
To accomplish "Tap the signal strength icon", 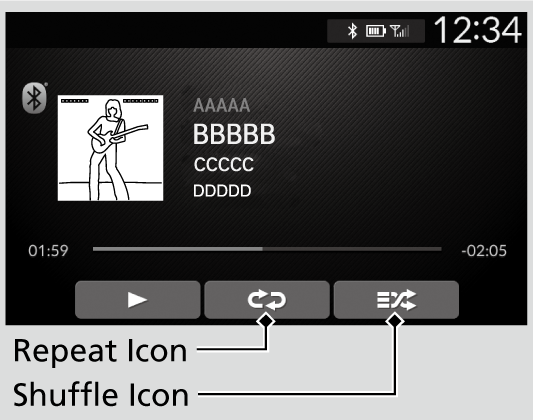I will point(400,31).
